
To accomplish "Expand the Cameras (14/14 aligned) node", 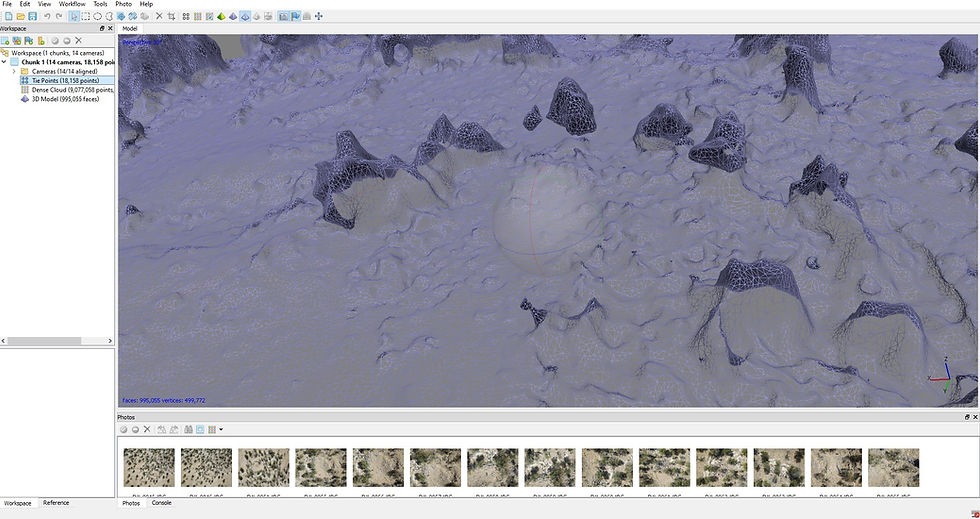I will click(x=14, y=71).
